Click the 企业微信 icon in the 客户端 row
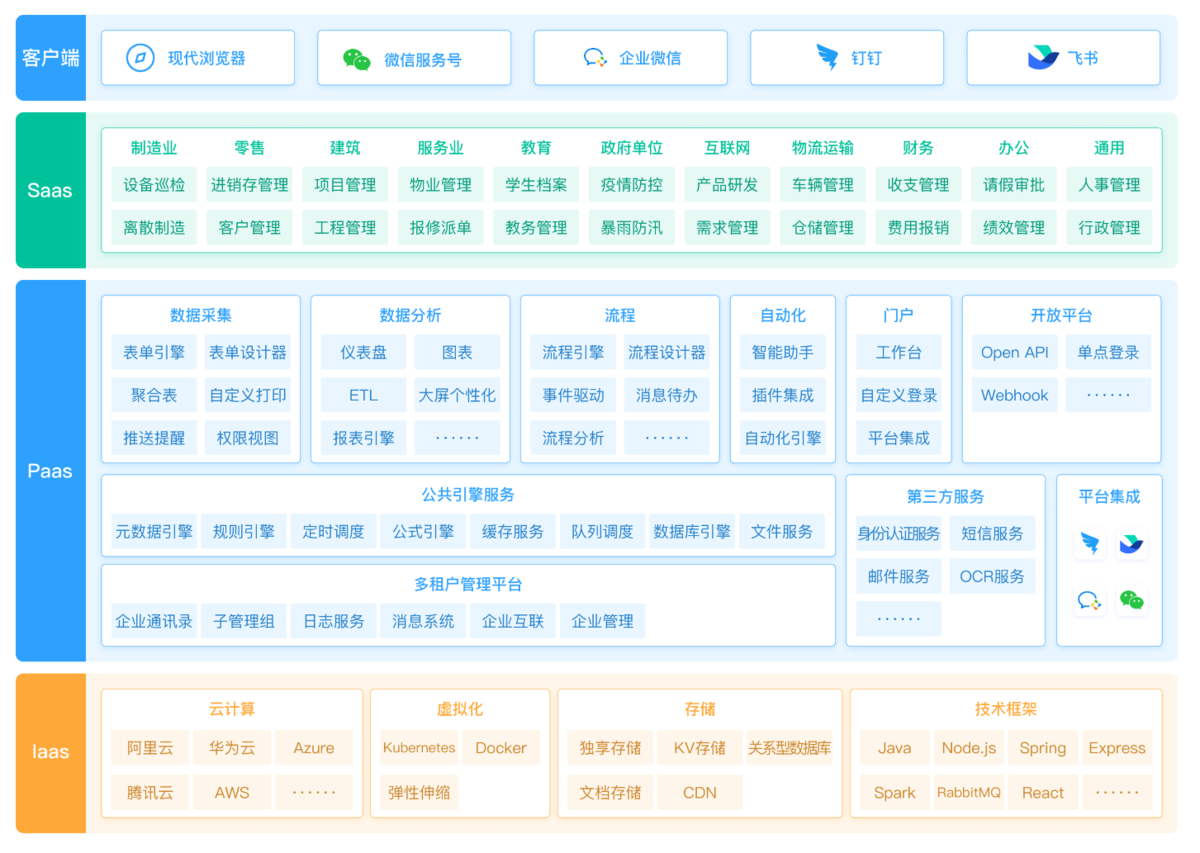Image resolution: width=1200 pixels, height=853 pixels. coord(595,58)
